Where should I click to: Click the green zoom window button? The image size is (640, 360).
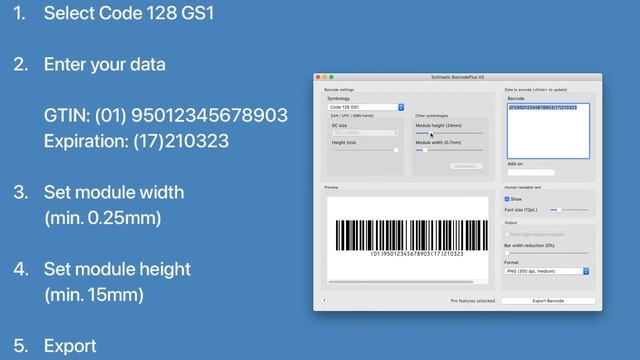click(x=331, y=77)
